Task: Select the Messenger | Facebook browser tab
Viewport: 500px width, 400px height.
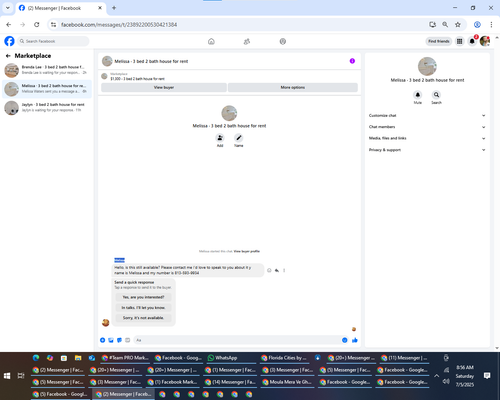Action: pyautogui.click(x=61, y=8)
